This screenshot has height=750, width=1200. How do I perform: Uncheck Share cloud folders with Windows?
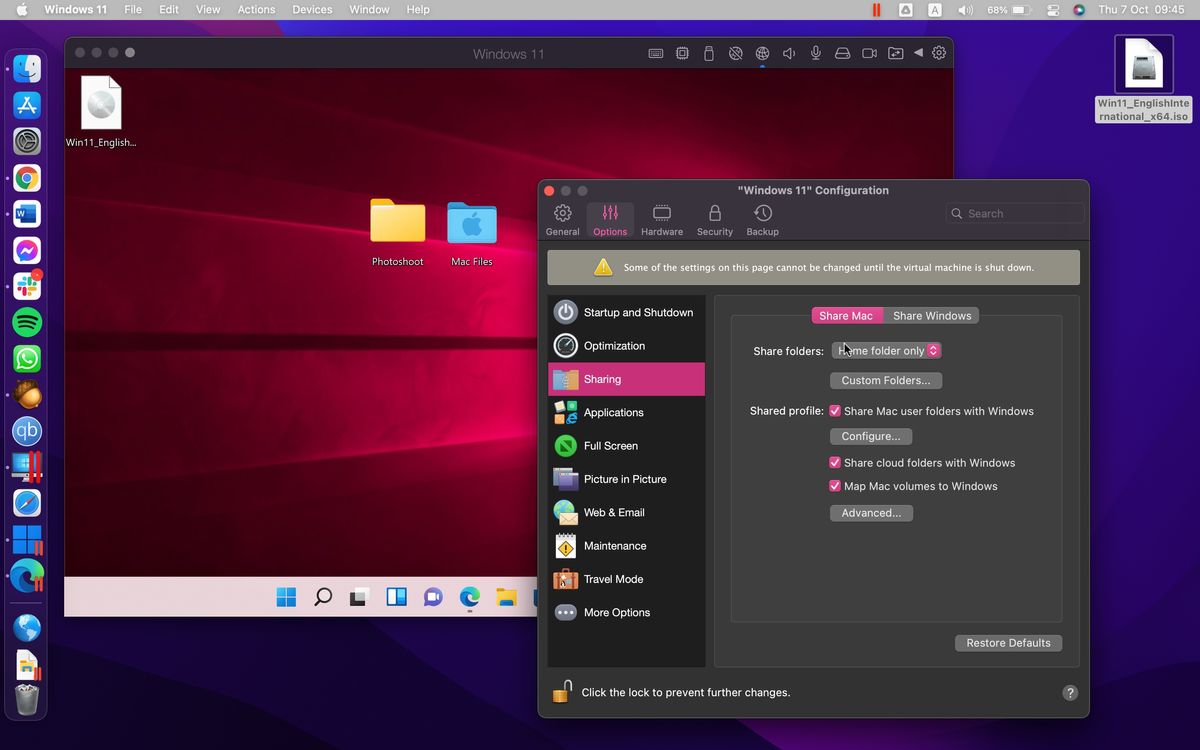coord(835,462)
